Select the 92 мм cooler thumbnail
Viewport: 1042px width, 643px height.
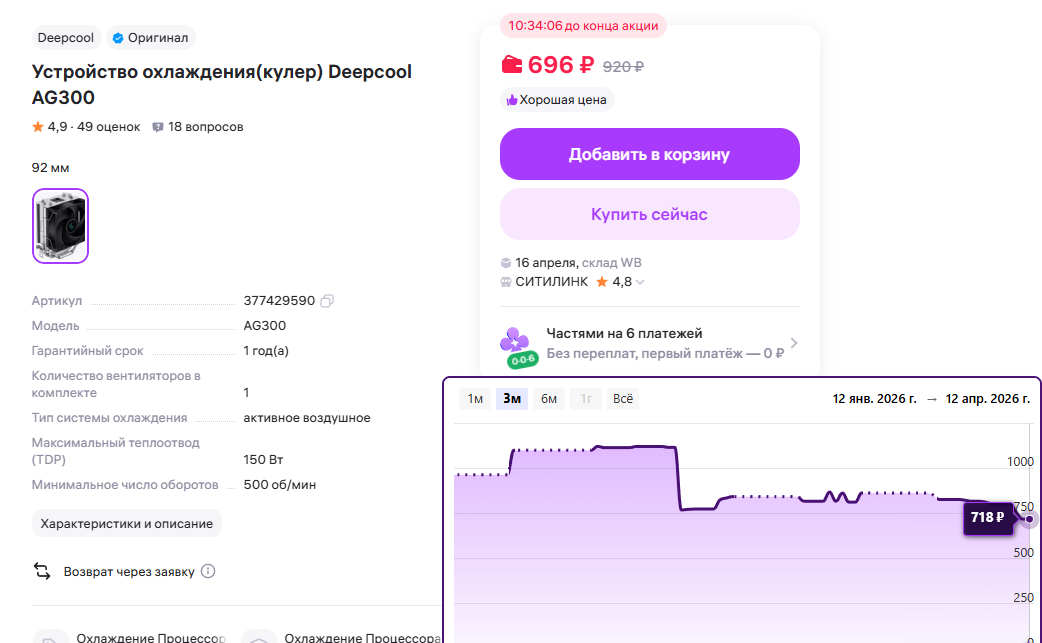point(60,226)
